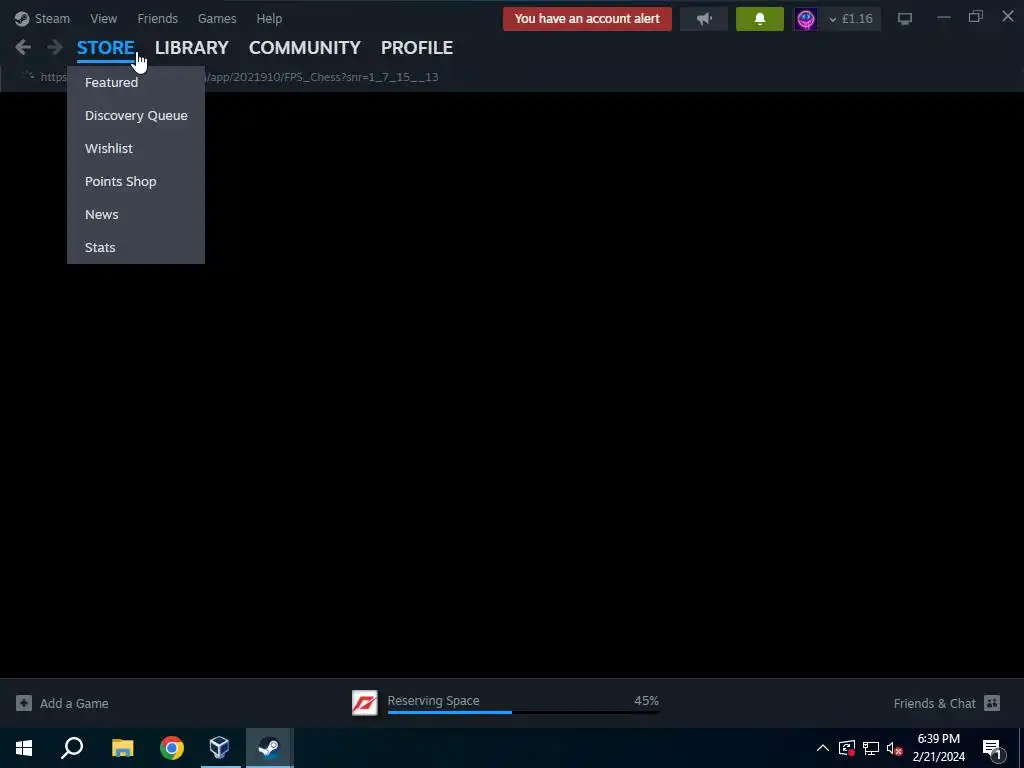Restore down the Steam window
This screenshot has width=1024, height=768.
coord(976,18)
